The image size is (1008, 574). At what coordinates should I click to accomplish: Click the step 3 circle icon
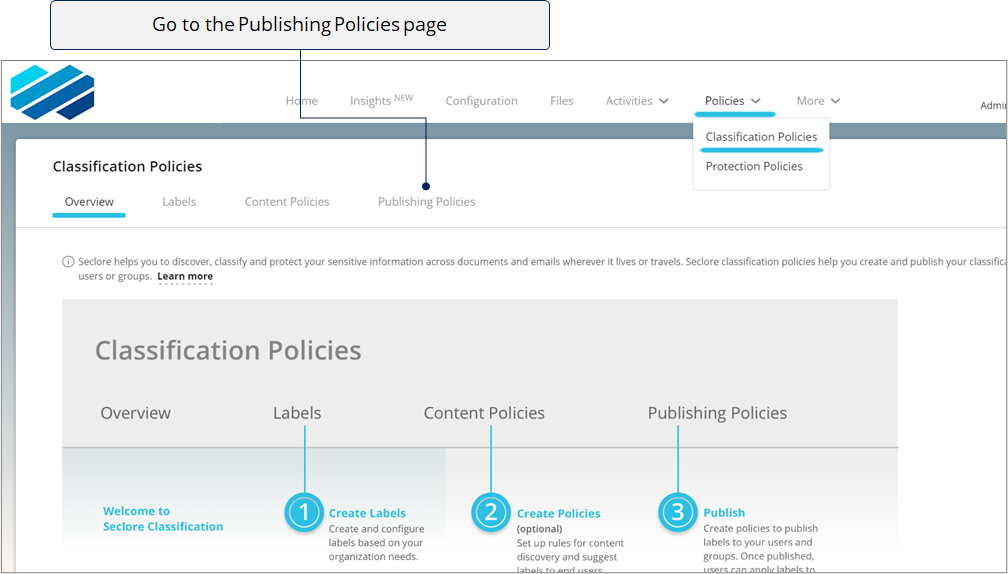[677, 513]
